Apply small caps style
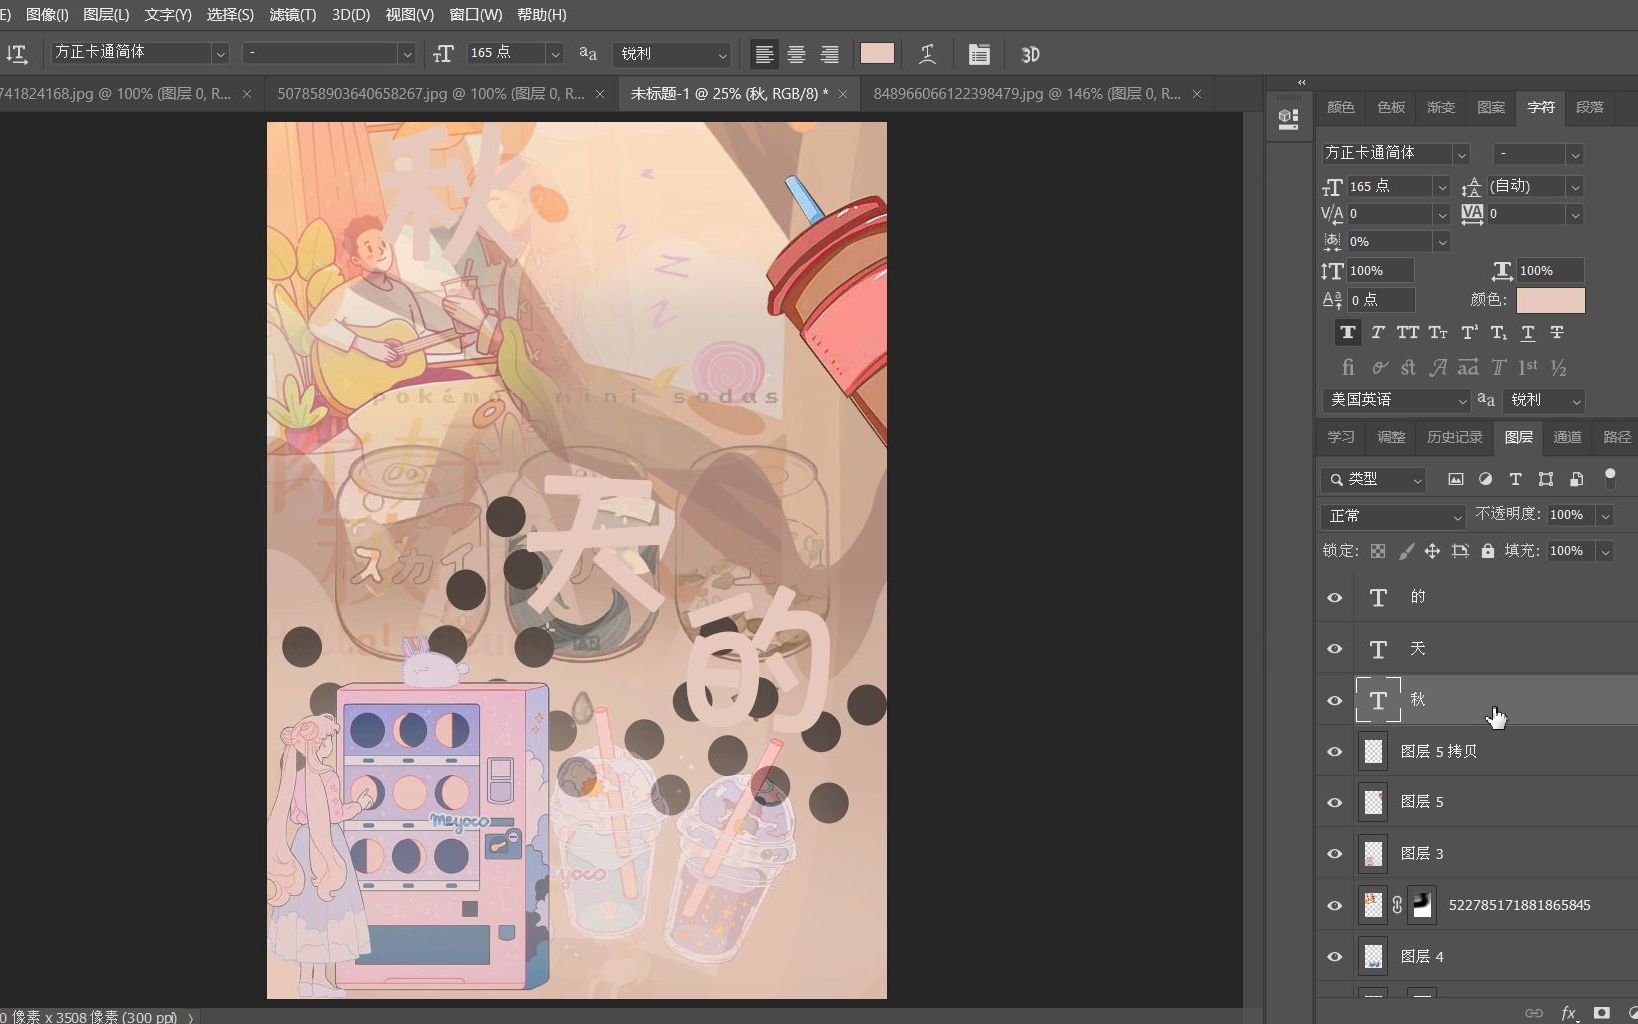Image resolution: width=1638 pixels, height=1024 pixels. tap(1438, 332)
